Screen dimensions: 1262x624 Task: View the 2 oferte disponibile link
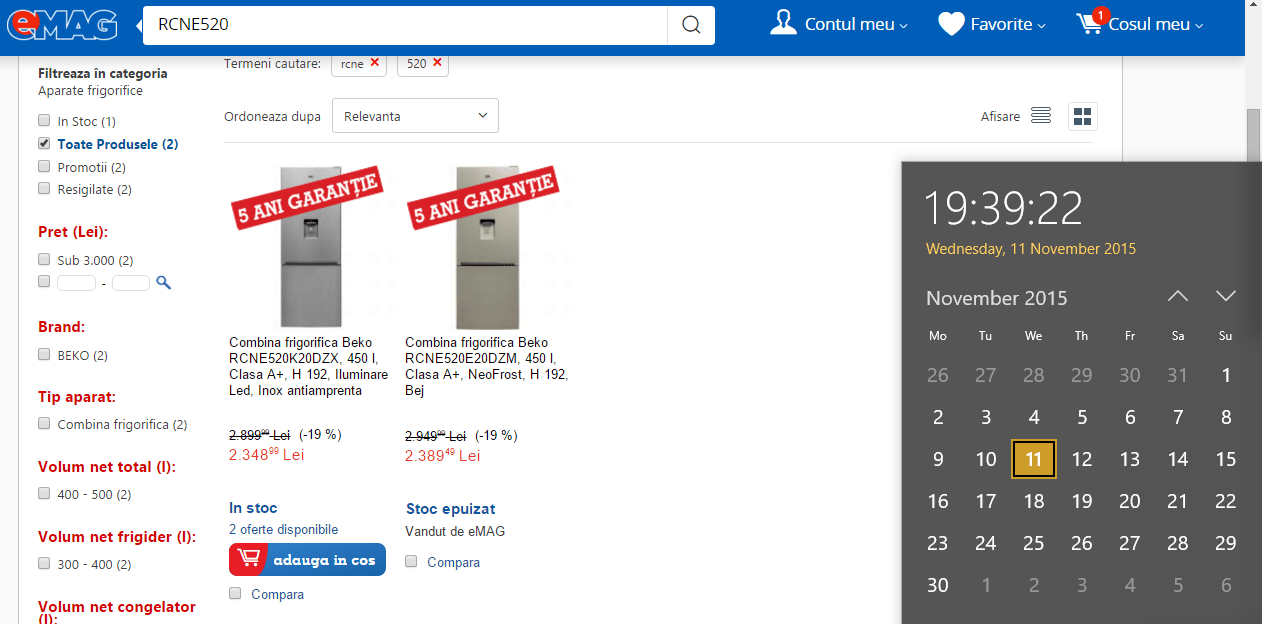tap(284, 529)
